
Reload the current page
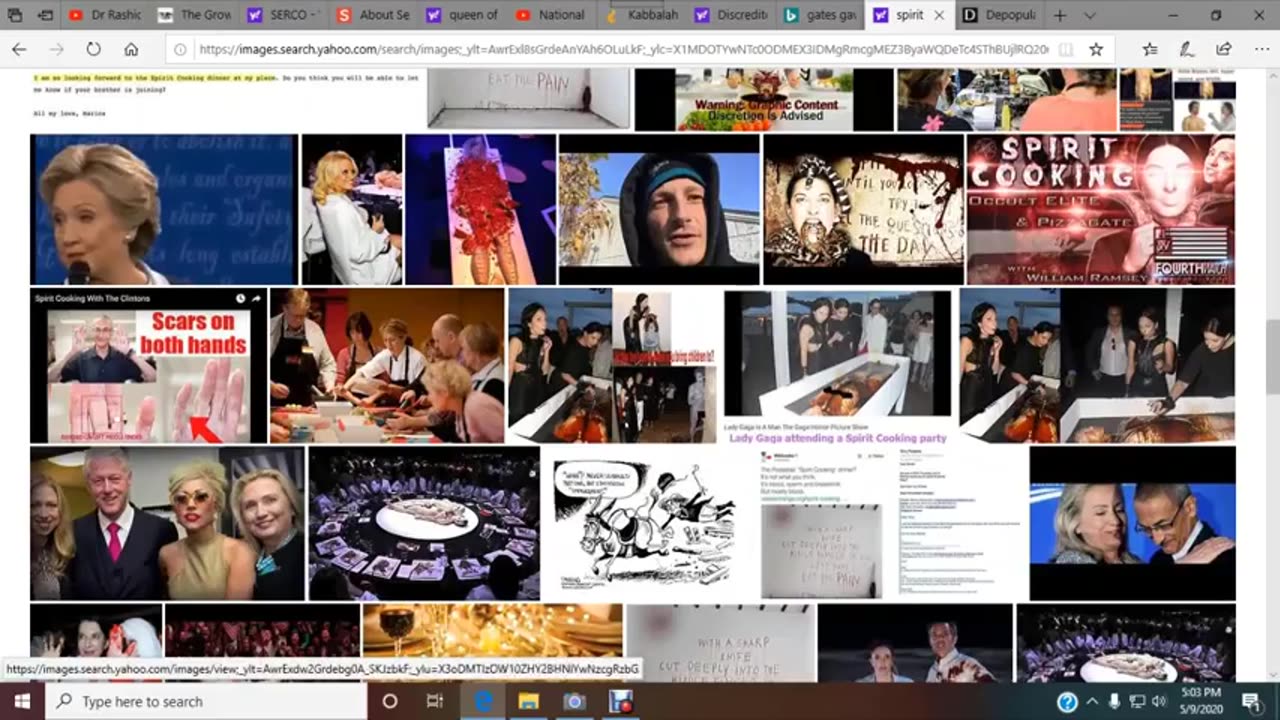click(x=93, y=49)
